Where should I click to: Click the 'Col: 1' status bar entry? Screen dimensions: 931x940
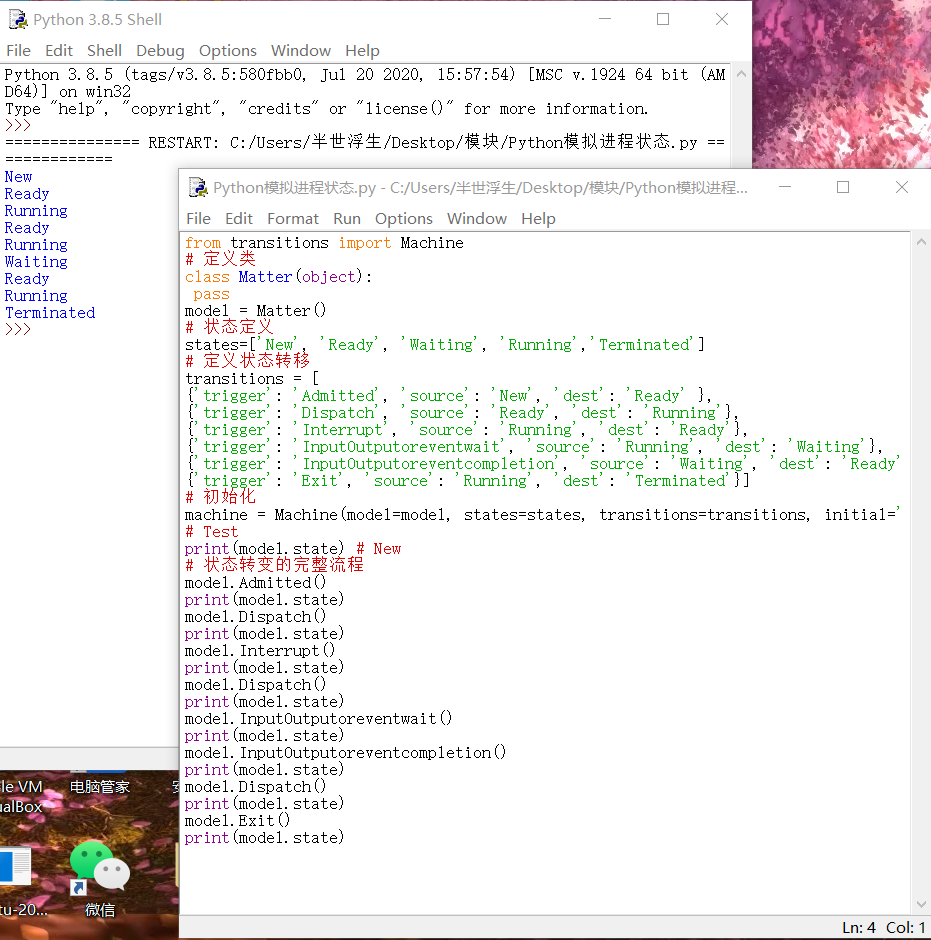[906, 927]
